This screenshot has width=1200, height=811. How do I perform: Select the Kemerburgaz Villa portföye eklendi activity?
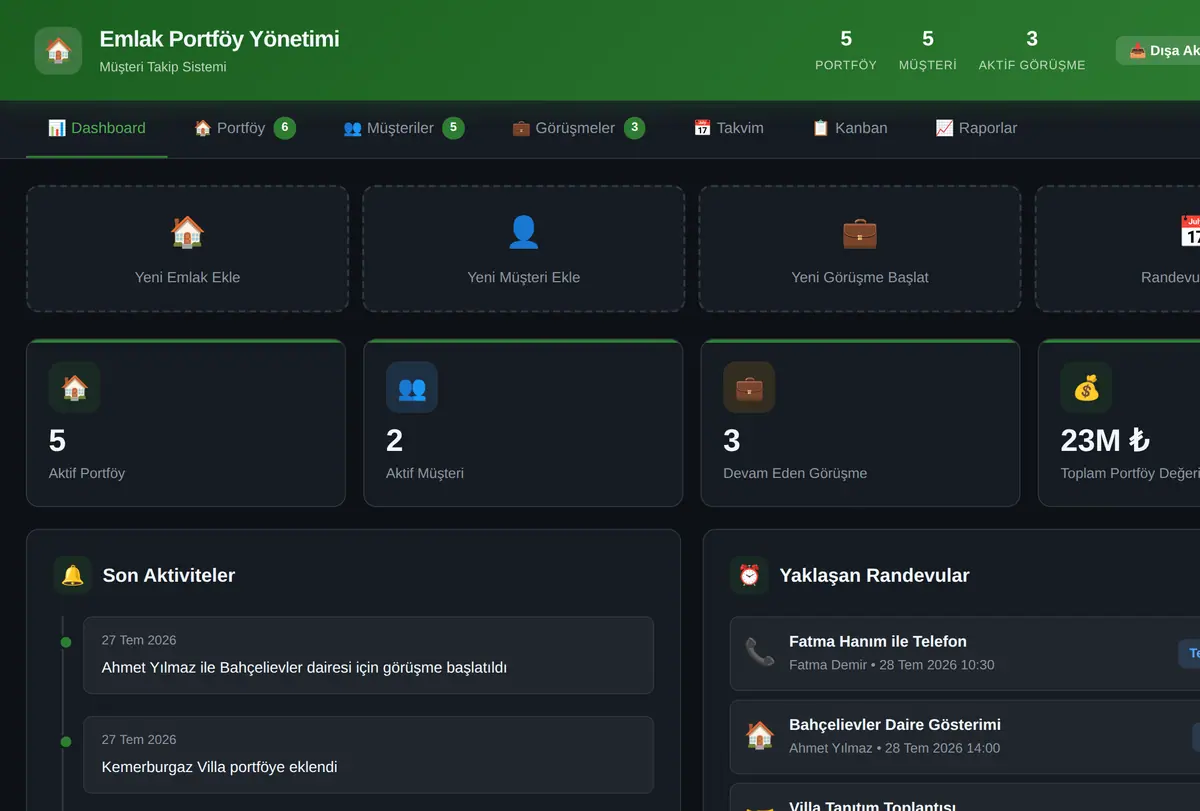[x=368, y=755]
